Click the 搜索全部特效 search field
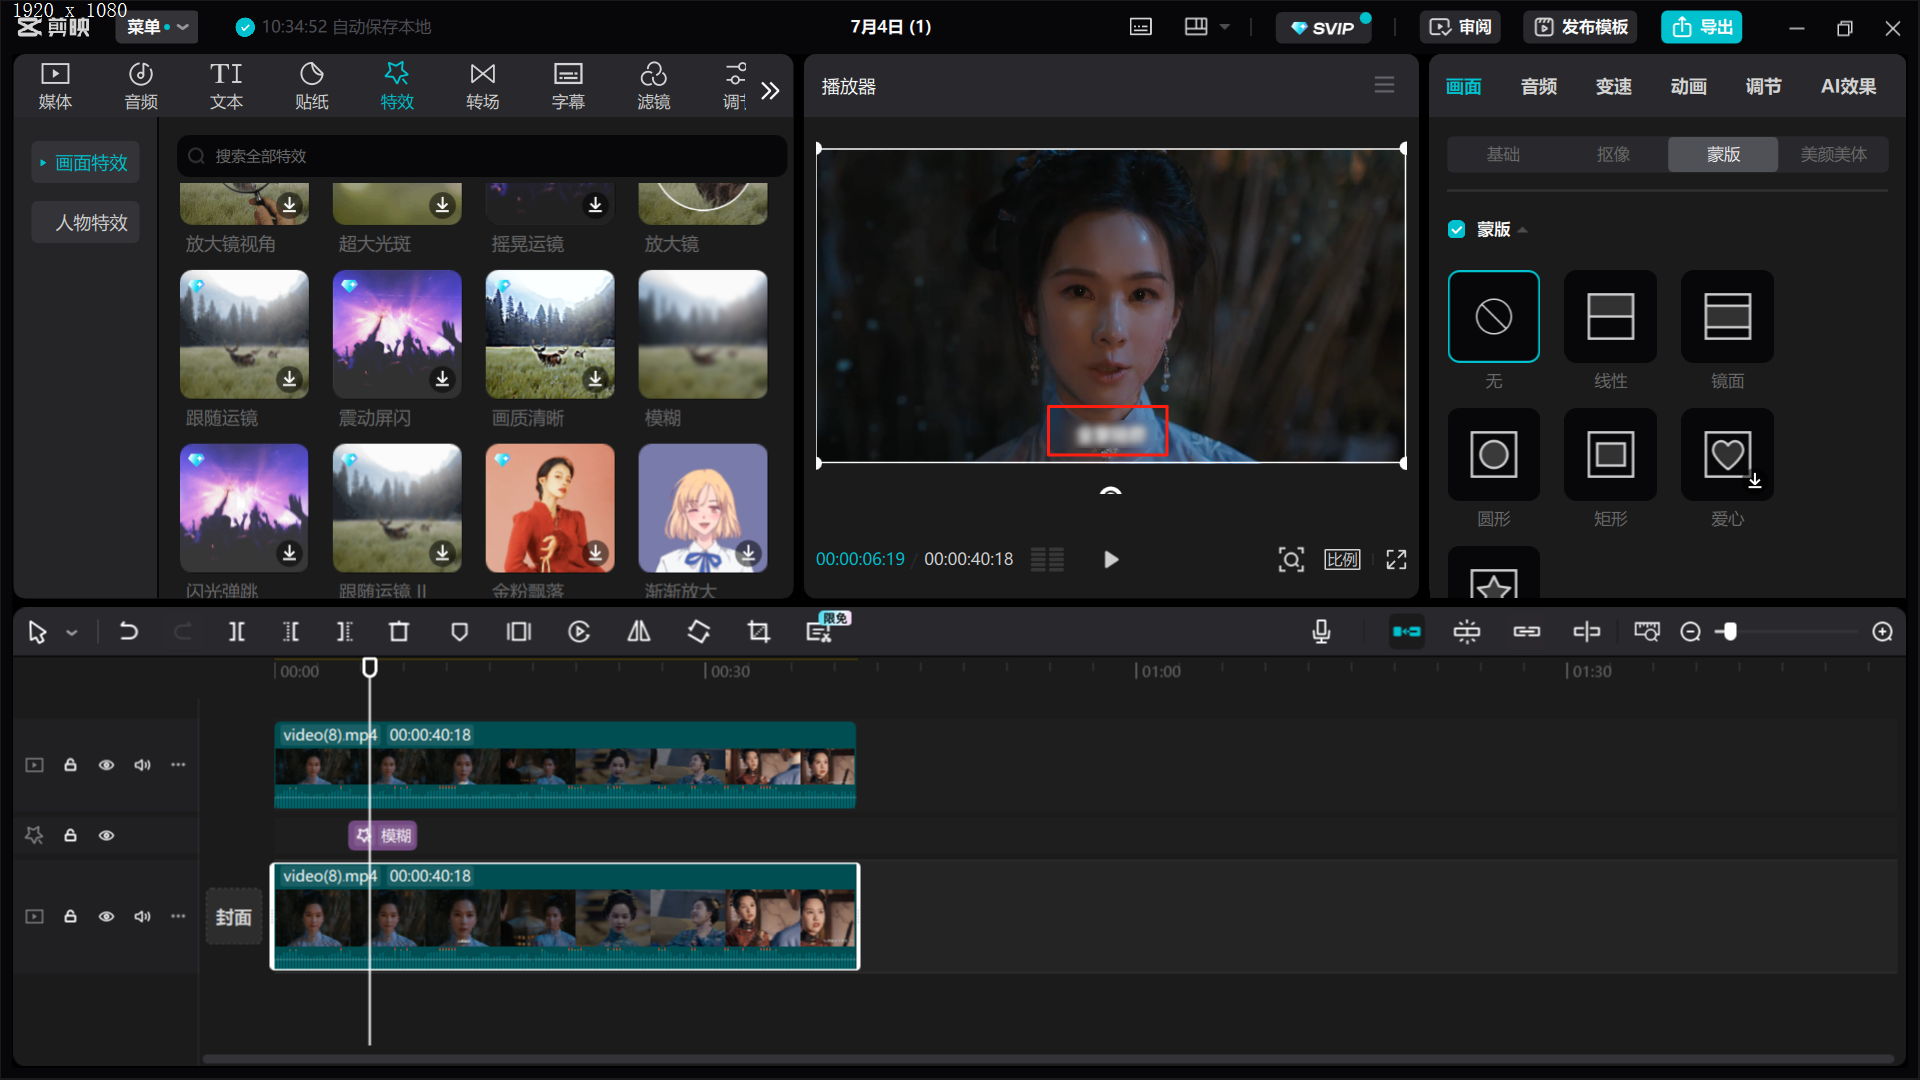Screen dimensions: 1920x1080 point(482,156)
